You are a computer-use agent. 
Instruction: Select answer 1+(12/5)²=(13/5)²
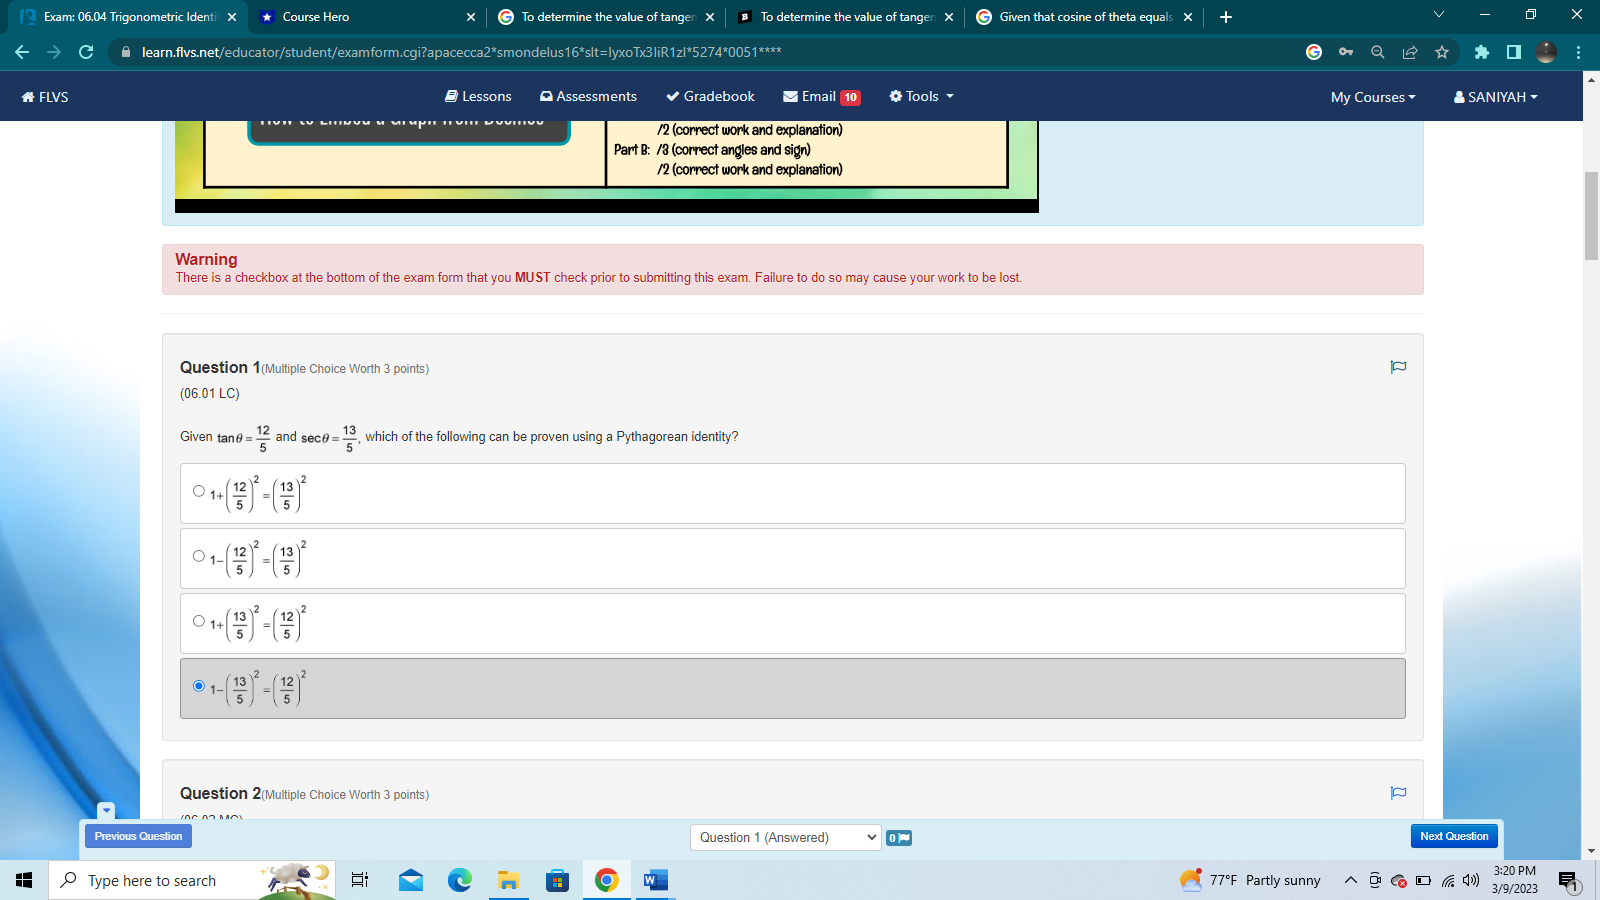click(199, 491)
